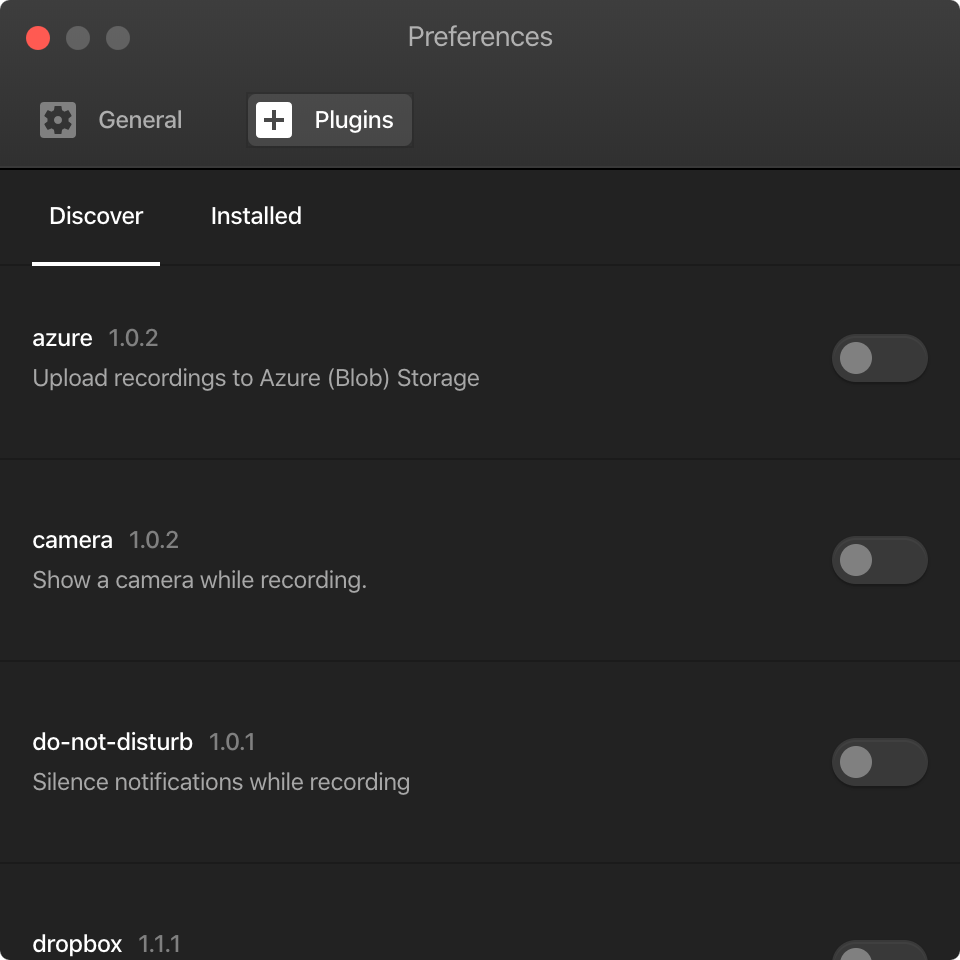Screen dimensions: 960x960
Task: Click "Show a camera while recording." description
Action: [200, 580]
